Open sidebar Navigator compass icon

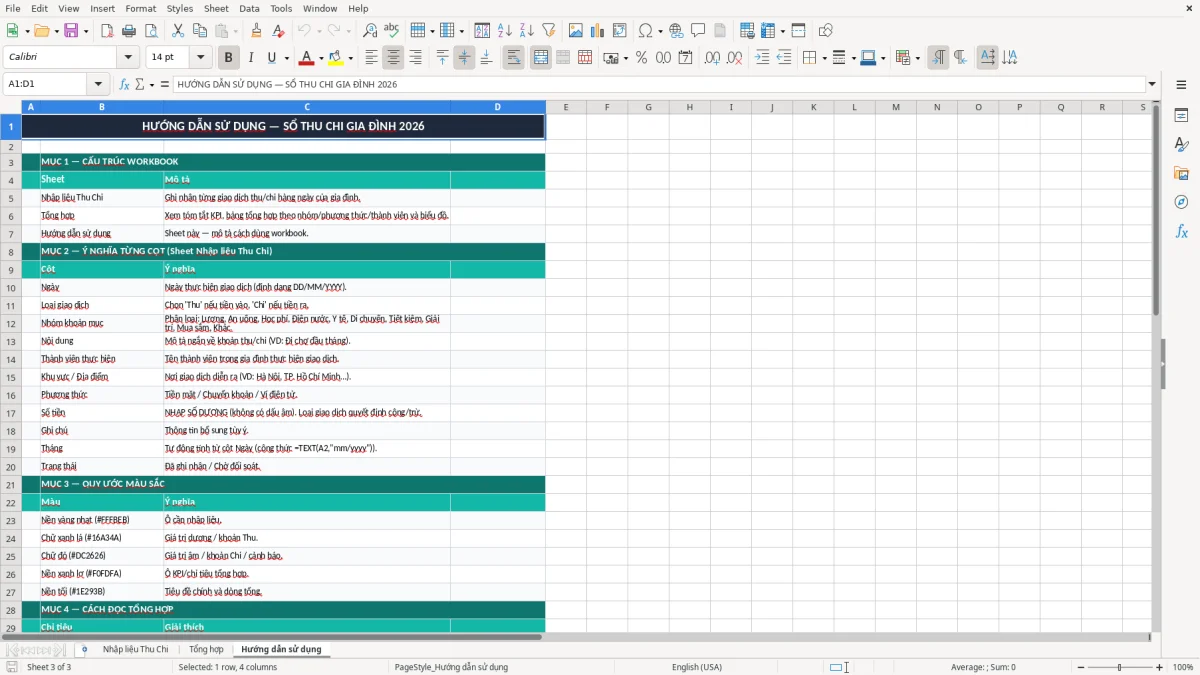click(1181, 202)
